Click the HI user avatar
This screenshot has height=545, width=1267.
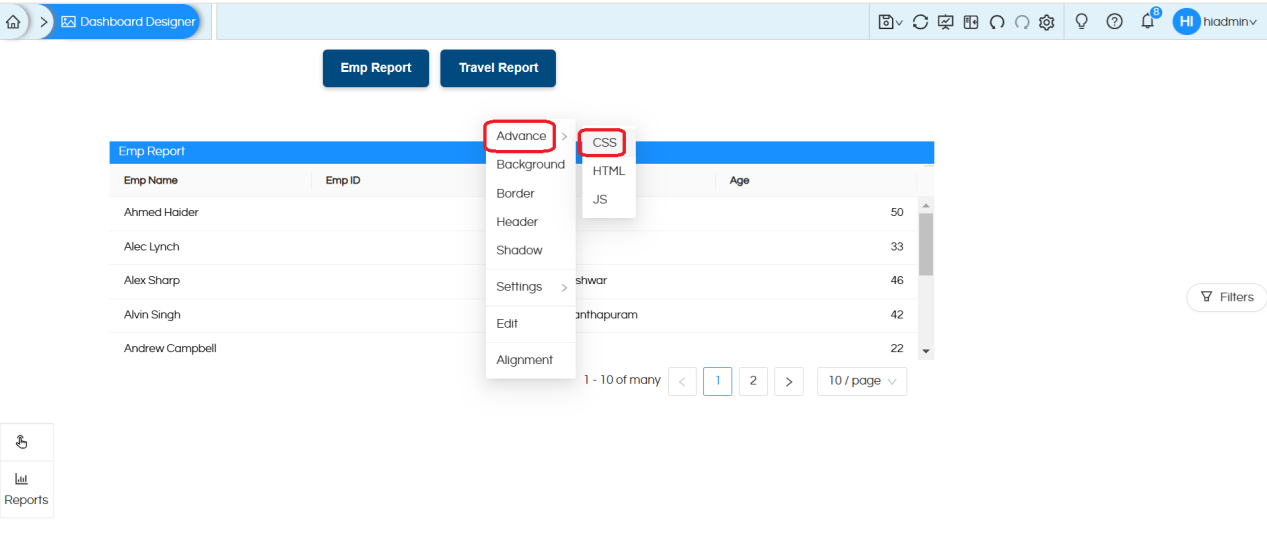pos(1186,21)
